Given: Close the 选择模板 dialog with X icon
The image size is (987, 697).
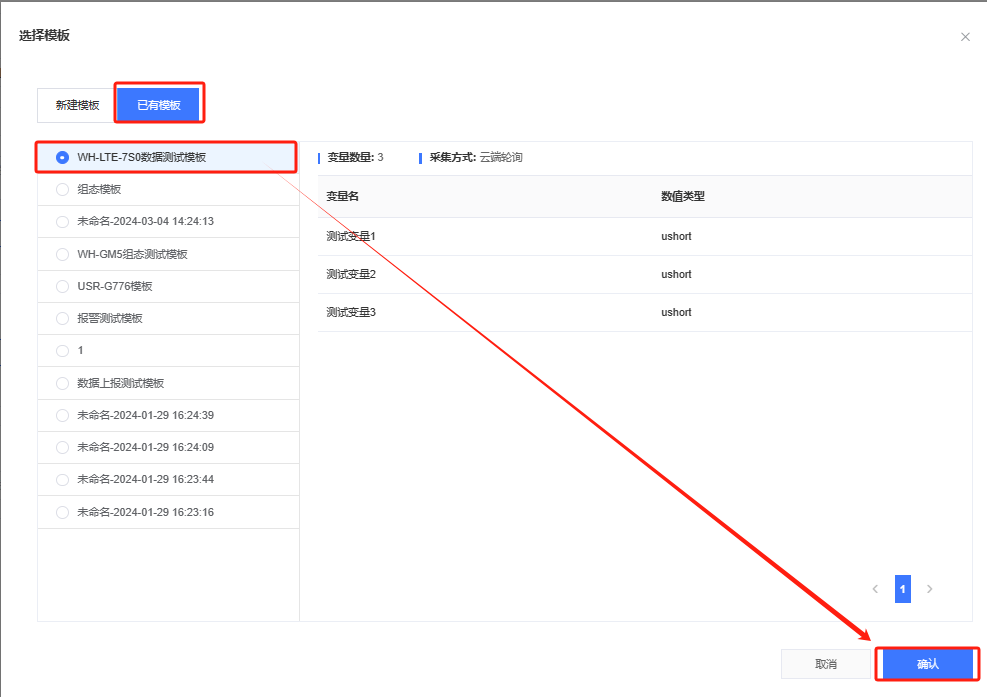Looking at the screenshot, I should coord(965,37).
